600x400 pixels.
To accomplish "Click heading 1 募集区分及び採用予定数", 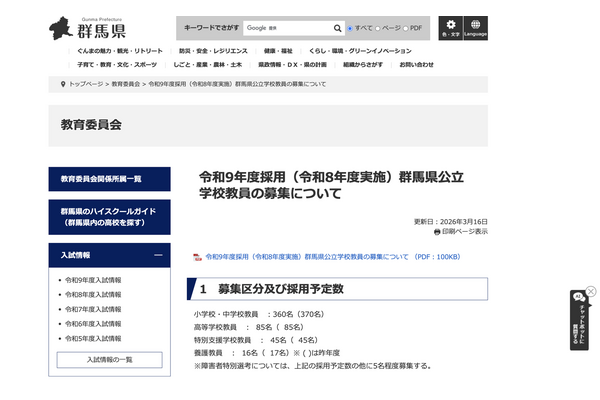I will coord(337,289).
